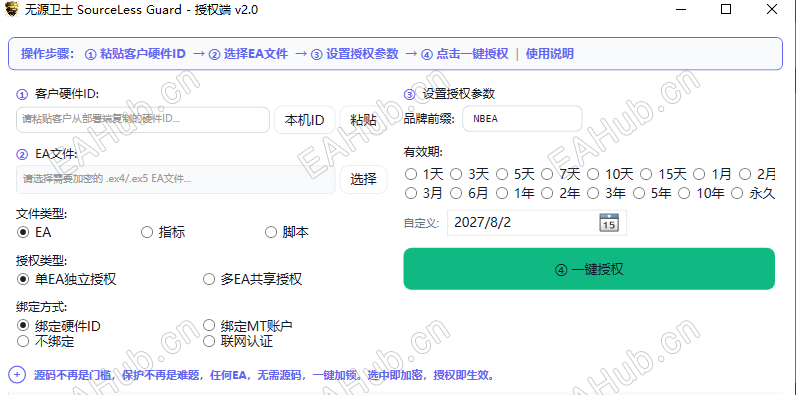Image resolution: width=796 pixels, height=395 pixels.
Task: Set validity to 1年
Action: pyautogui.click(x=515, y=193)
